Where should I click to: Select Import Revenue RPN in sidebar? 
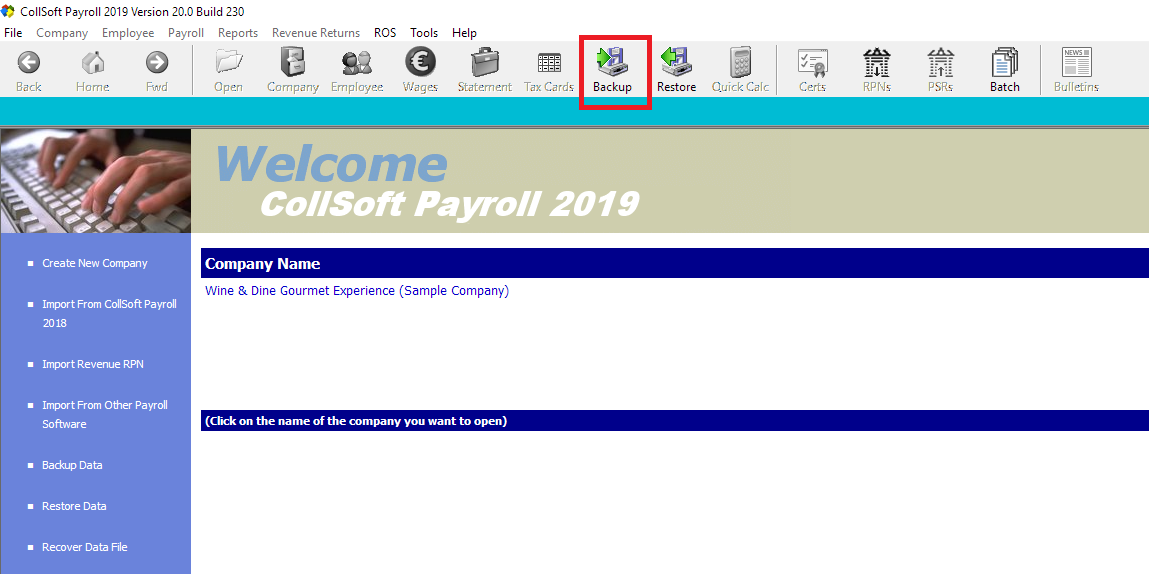point(92,364)
